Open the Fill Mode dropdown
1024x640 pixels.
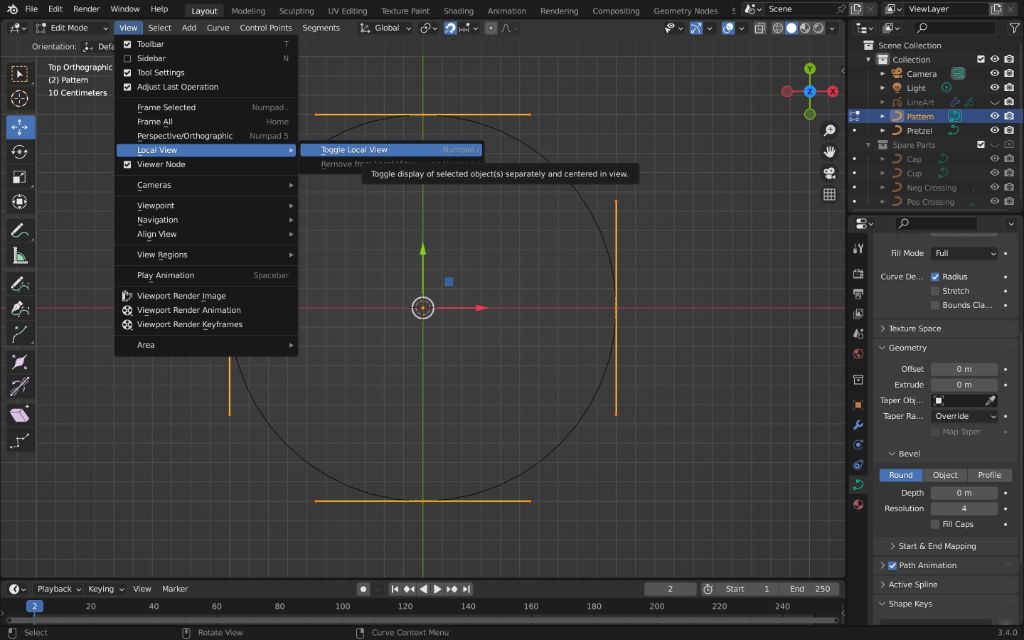(x=964, y=253)
